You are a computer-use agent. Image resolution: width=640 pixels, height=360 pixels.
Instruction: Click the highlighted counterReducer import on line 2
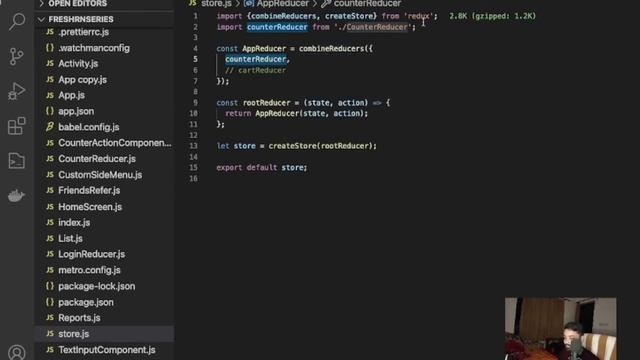277,27
